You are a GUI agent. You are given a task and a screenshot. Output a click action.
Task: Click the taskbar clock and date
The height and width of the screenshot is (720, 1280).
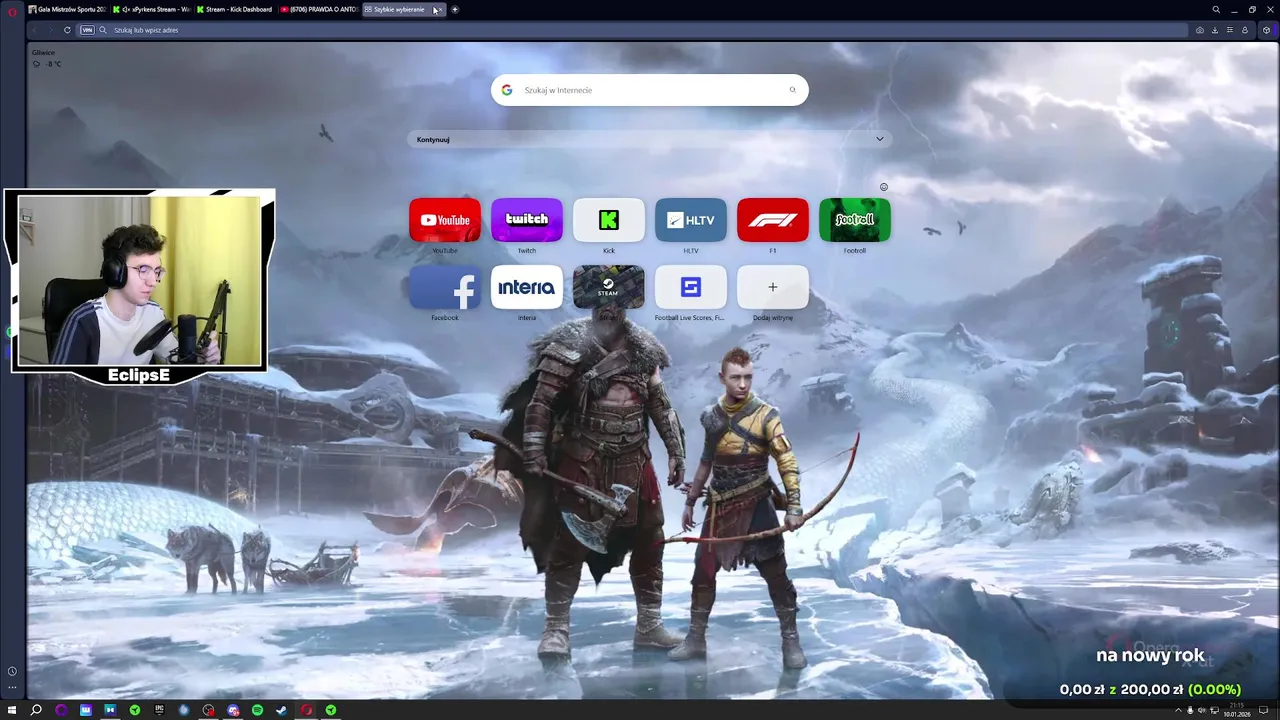tap(1238, 710)
